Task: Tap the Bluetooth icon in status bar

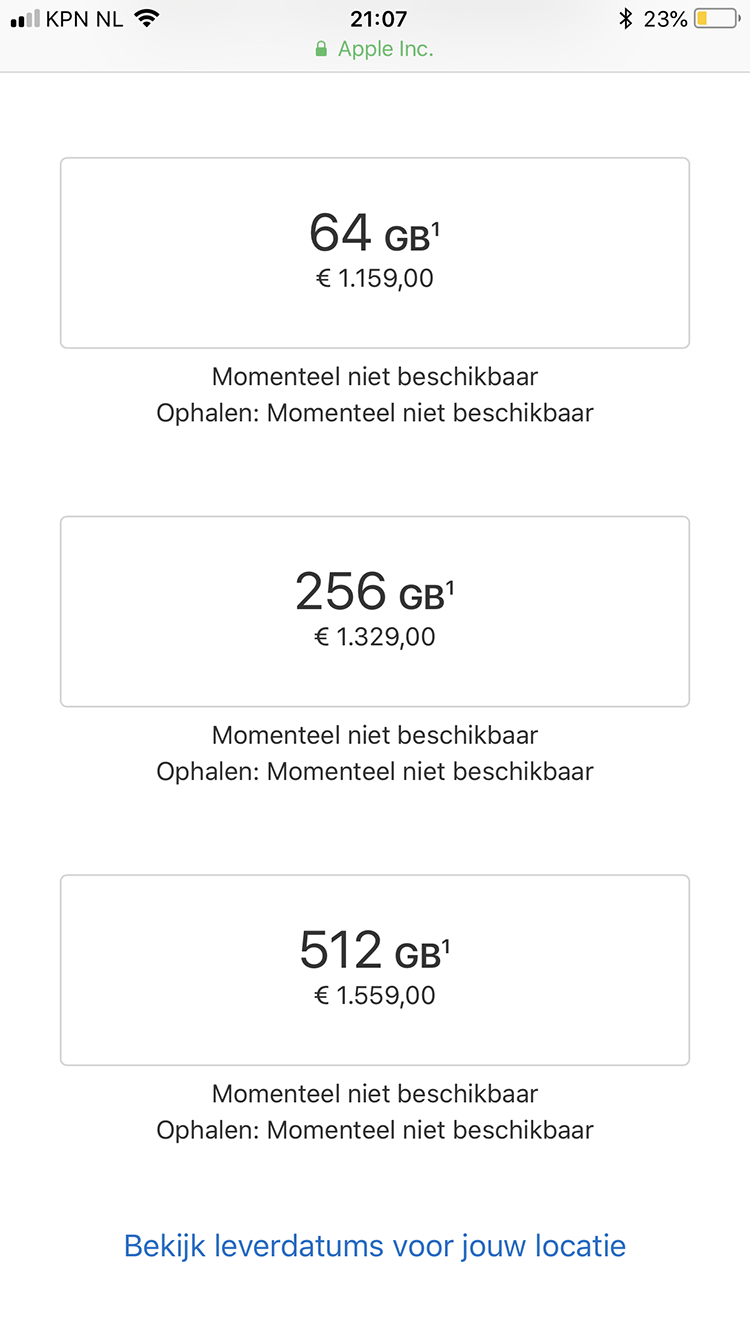Action: coord(626,19)
